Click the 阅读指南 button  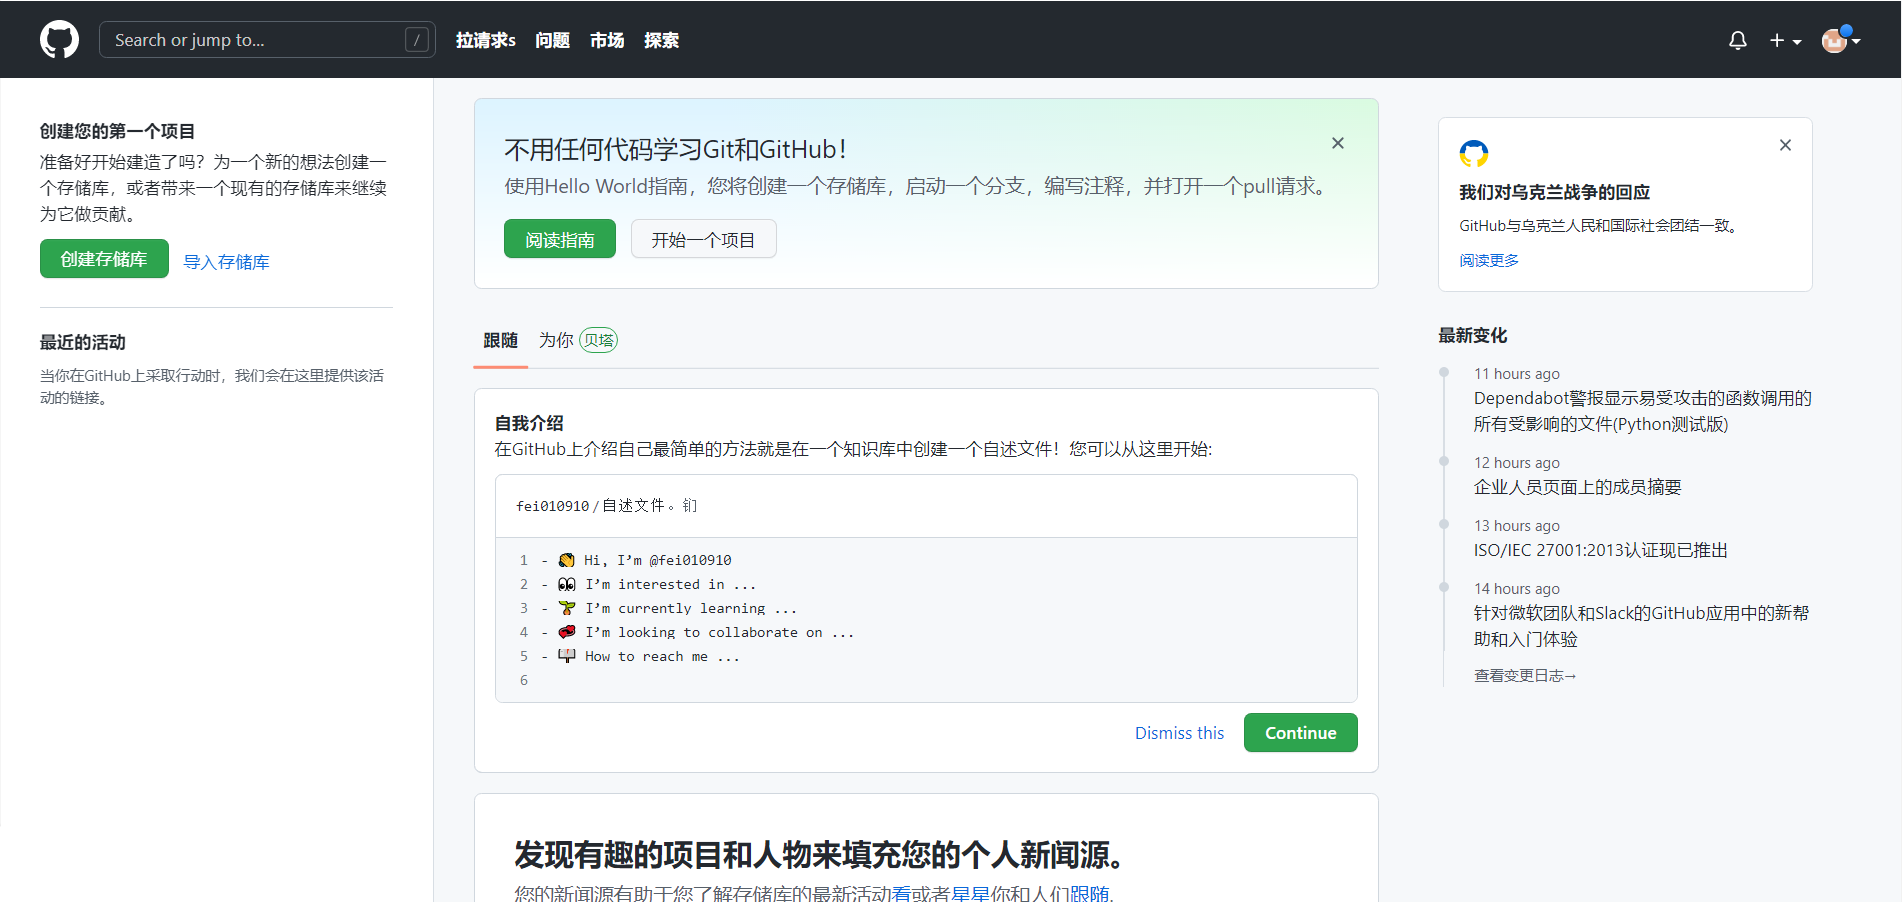click(x=560, y=239)
